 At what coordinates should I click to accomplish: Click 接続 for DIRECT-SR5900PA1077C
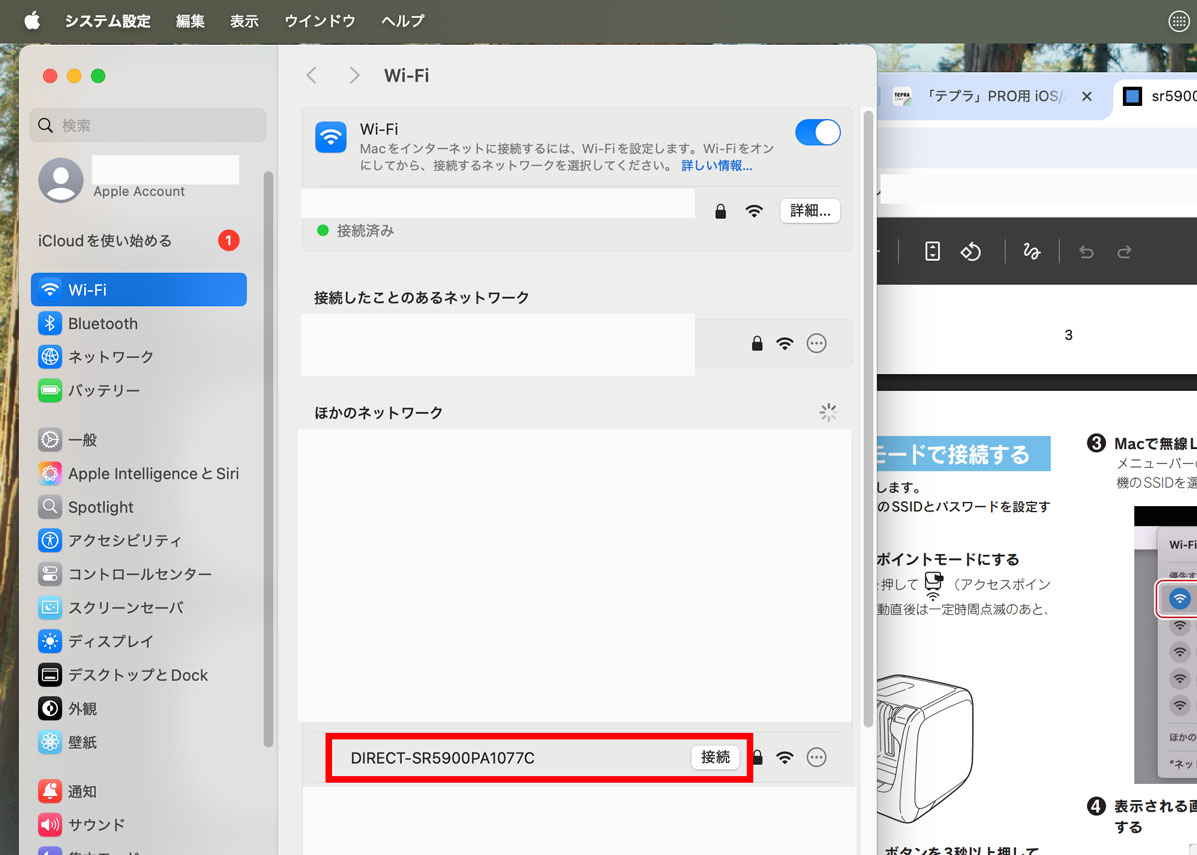click(x=715, y=757)
